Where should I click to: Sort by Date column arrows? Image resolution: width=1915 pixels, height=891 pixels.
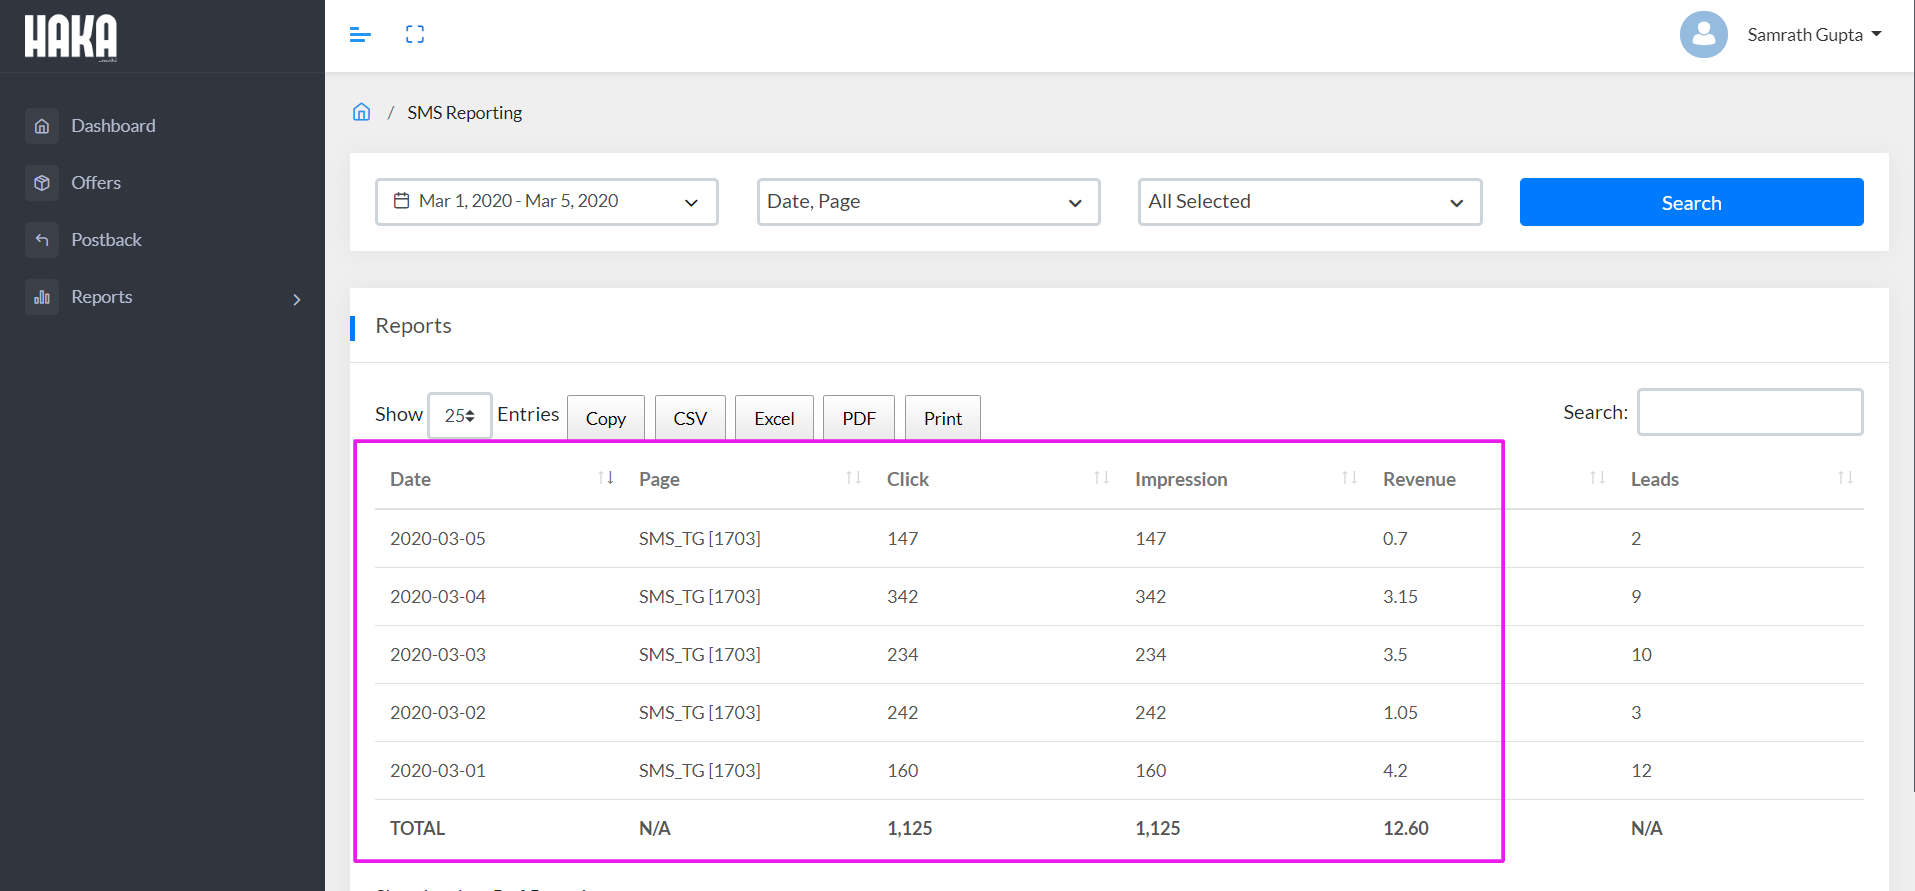606,478
